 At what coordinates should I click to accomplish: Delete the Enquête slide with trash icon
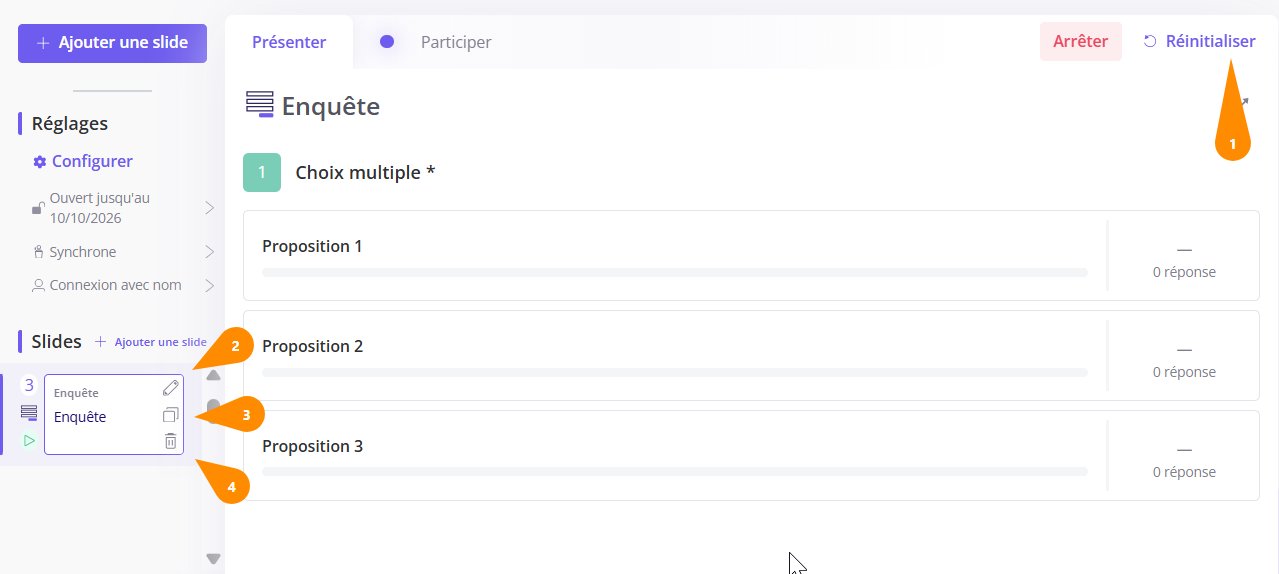(x=171, y=441)
